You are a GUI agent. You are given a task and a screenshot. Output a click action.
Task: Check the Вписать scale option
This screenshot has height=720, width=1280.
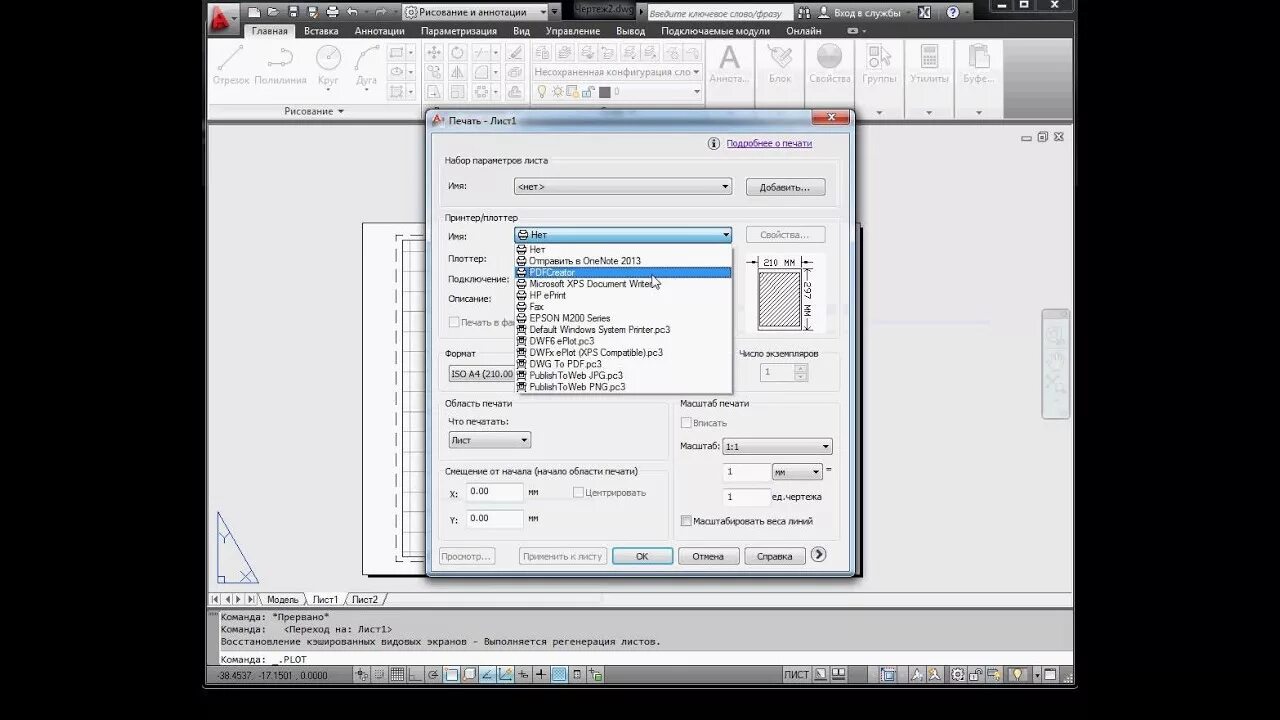686,423
